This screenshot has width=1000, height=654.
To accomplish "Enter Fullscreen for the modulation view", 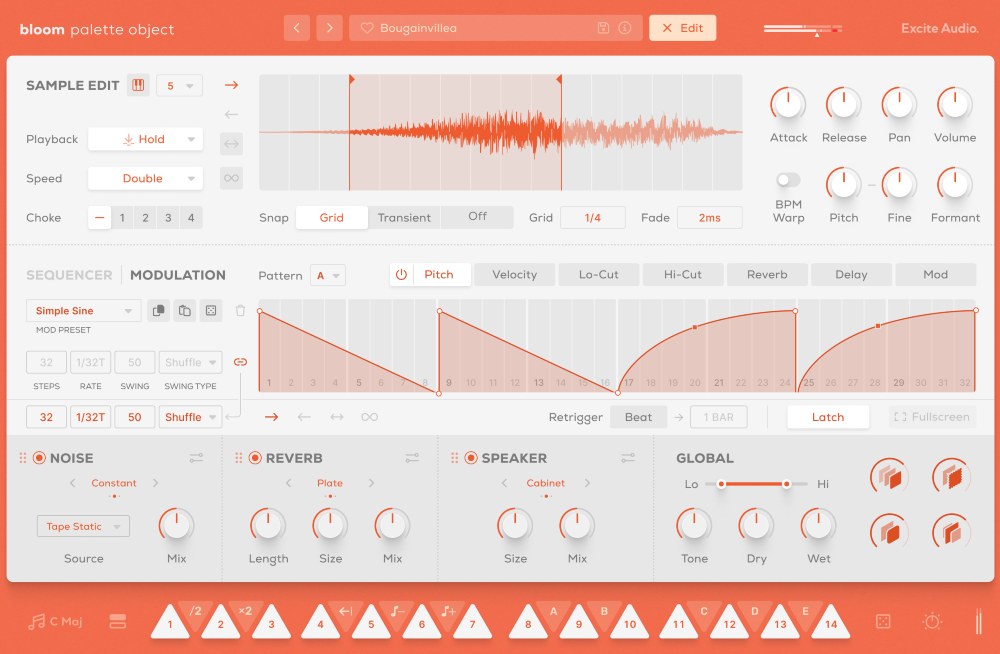I will [x=931, y=417].
